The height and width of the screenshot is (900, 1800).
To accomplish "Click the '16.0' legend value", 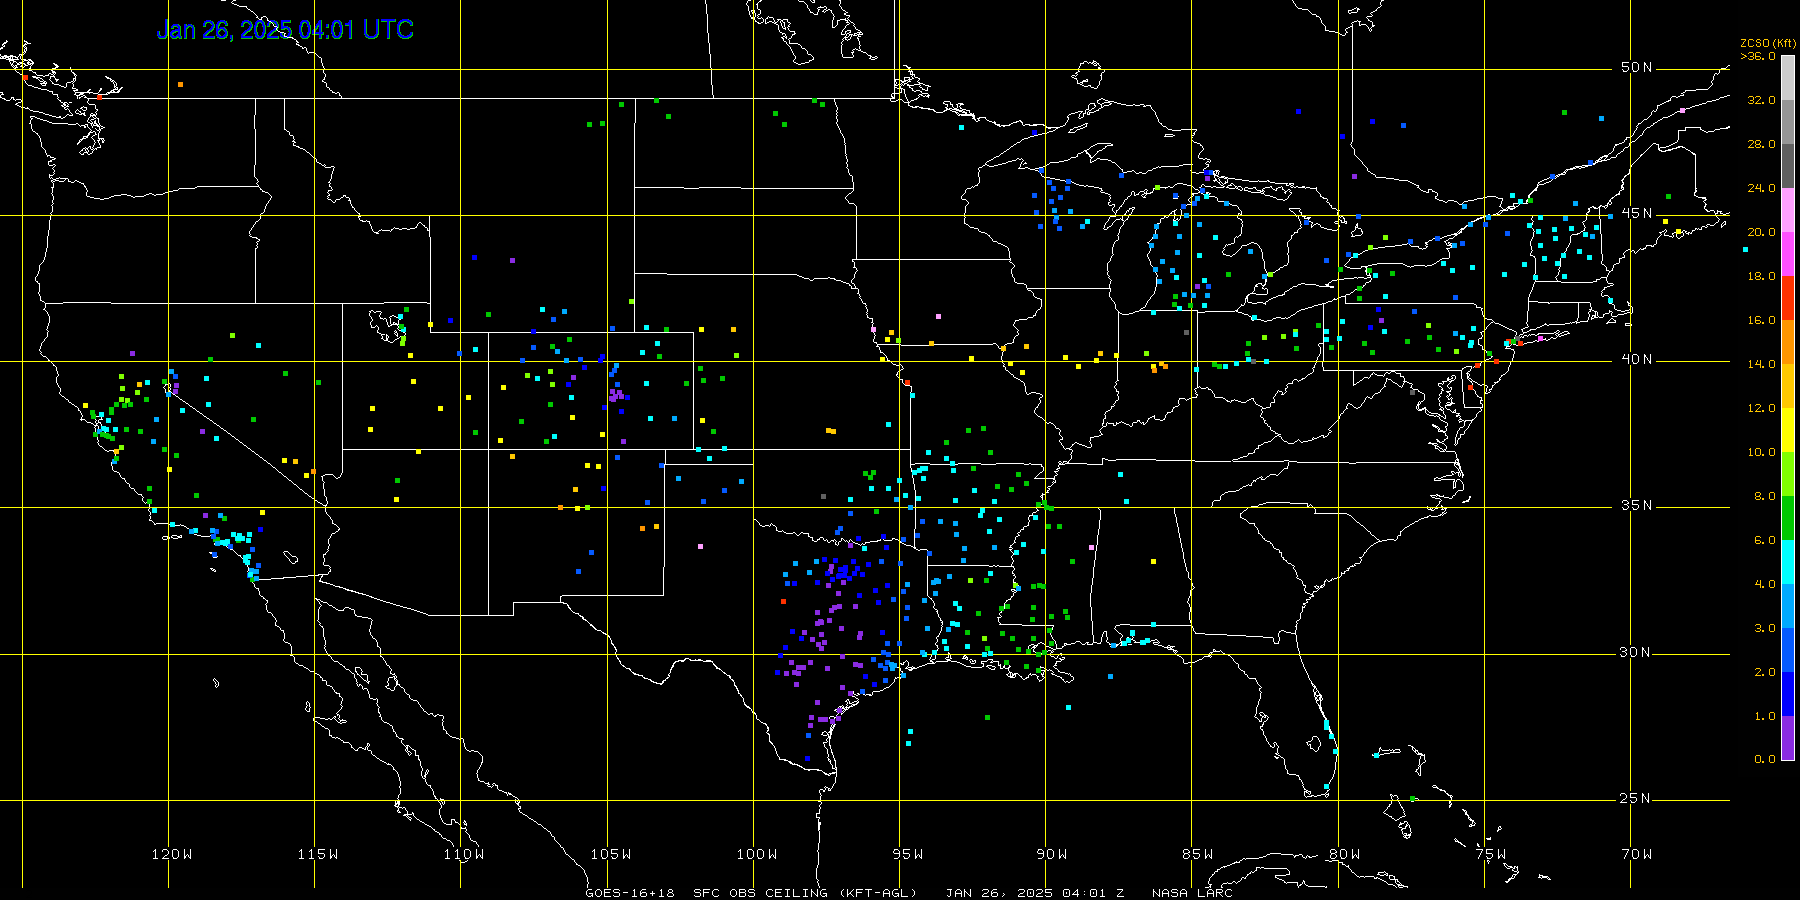I will tap(1762, 320).
